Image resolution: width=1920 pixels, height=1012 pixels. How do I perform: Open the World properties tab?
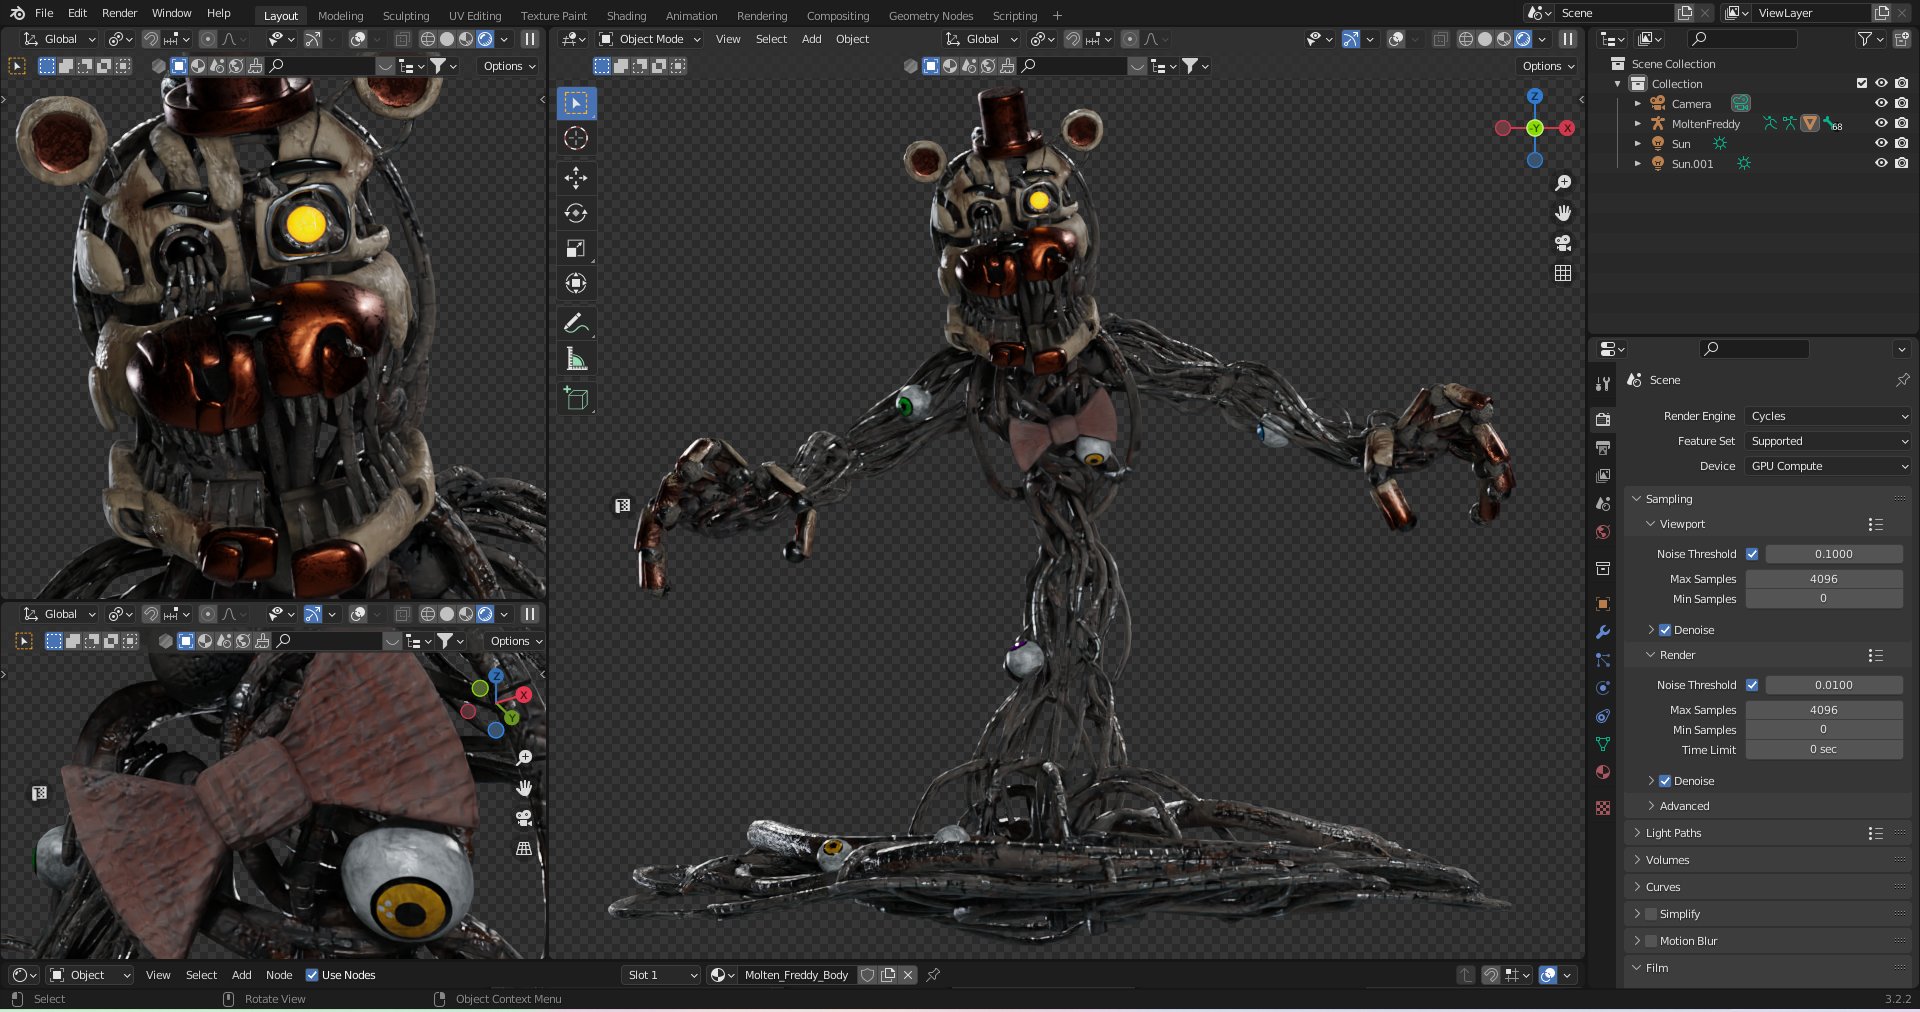[1603, 532]
